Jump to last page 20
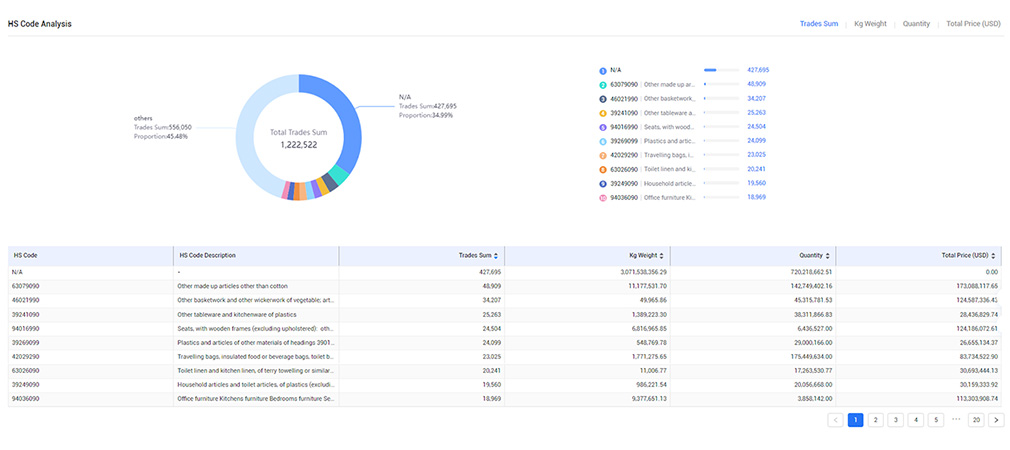 tap(975, 420)
